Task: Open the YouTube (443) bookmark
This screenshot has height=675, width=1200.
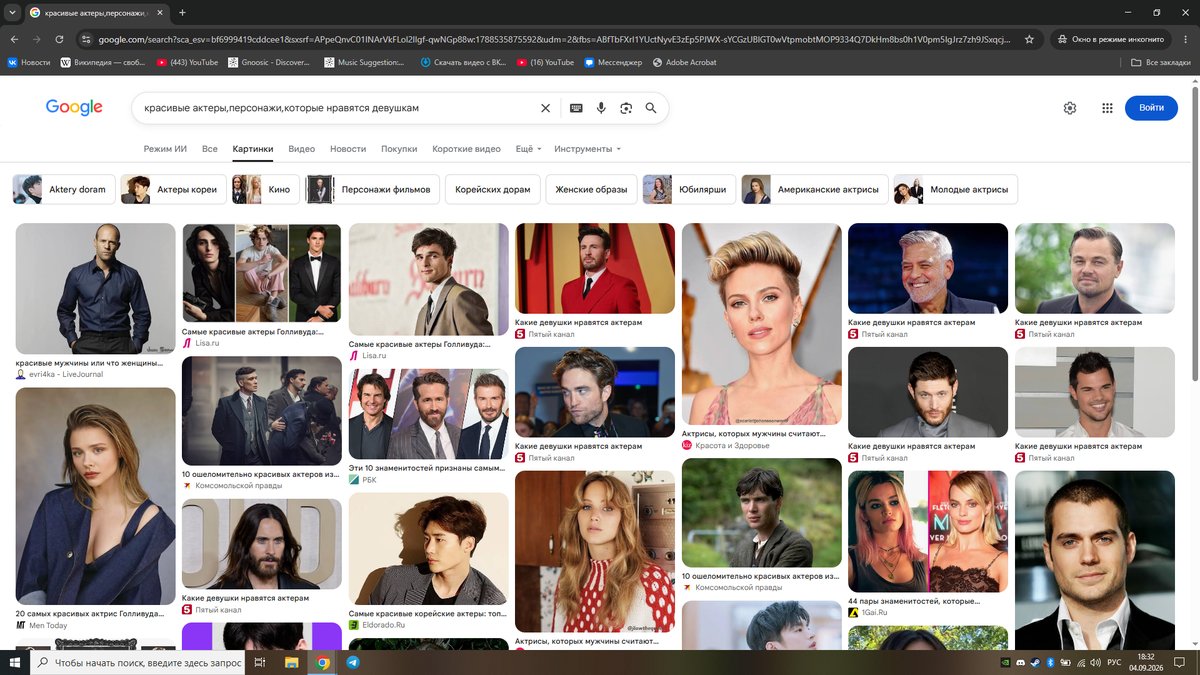Action: pos(187,62)
